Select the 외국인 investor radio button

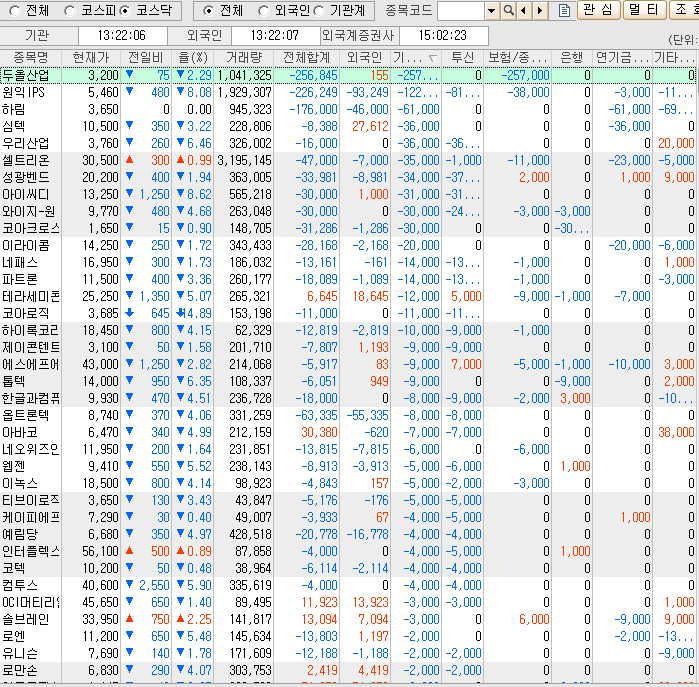click(263, 11)
